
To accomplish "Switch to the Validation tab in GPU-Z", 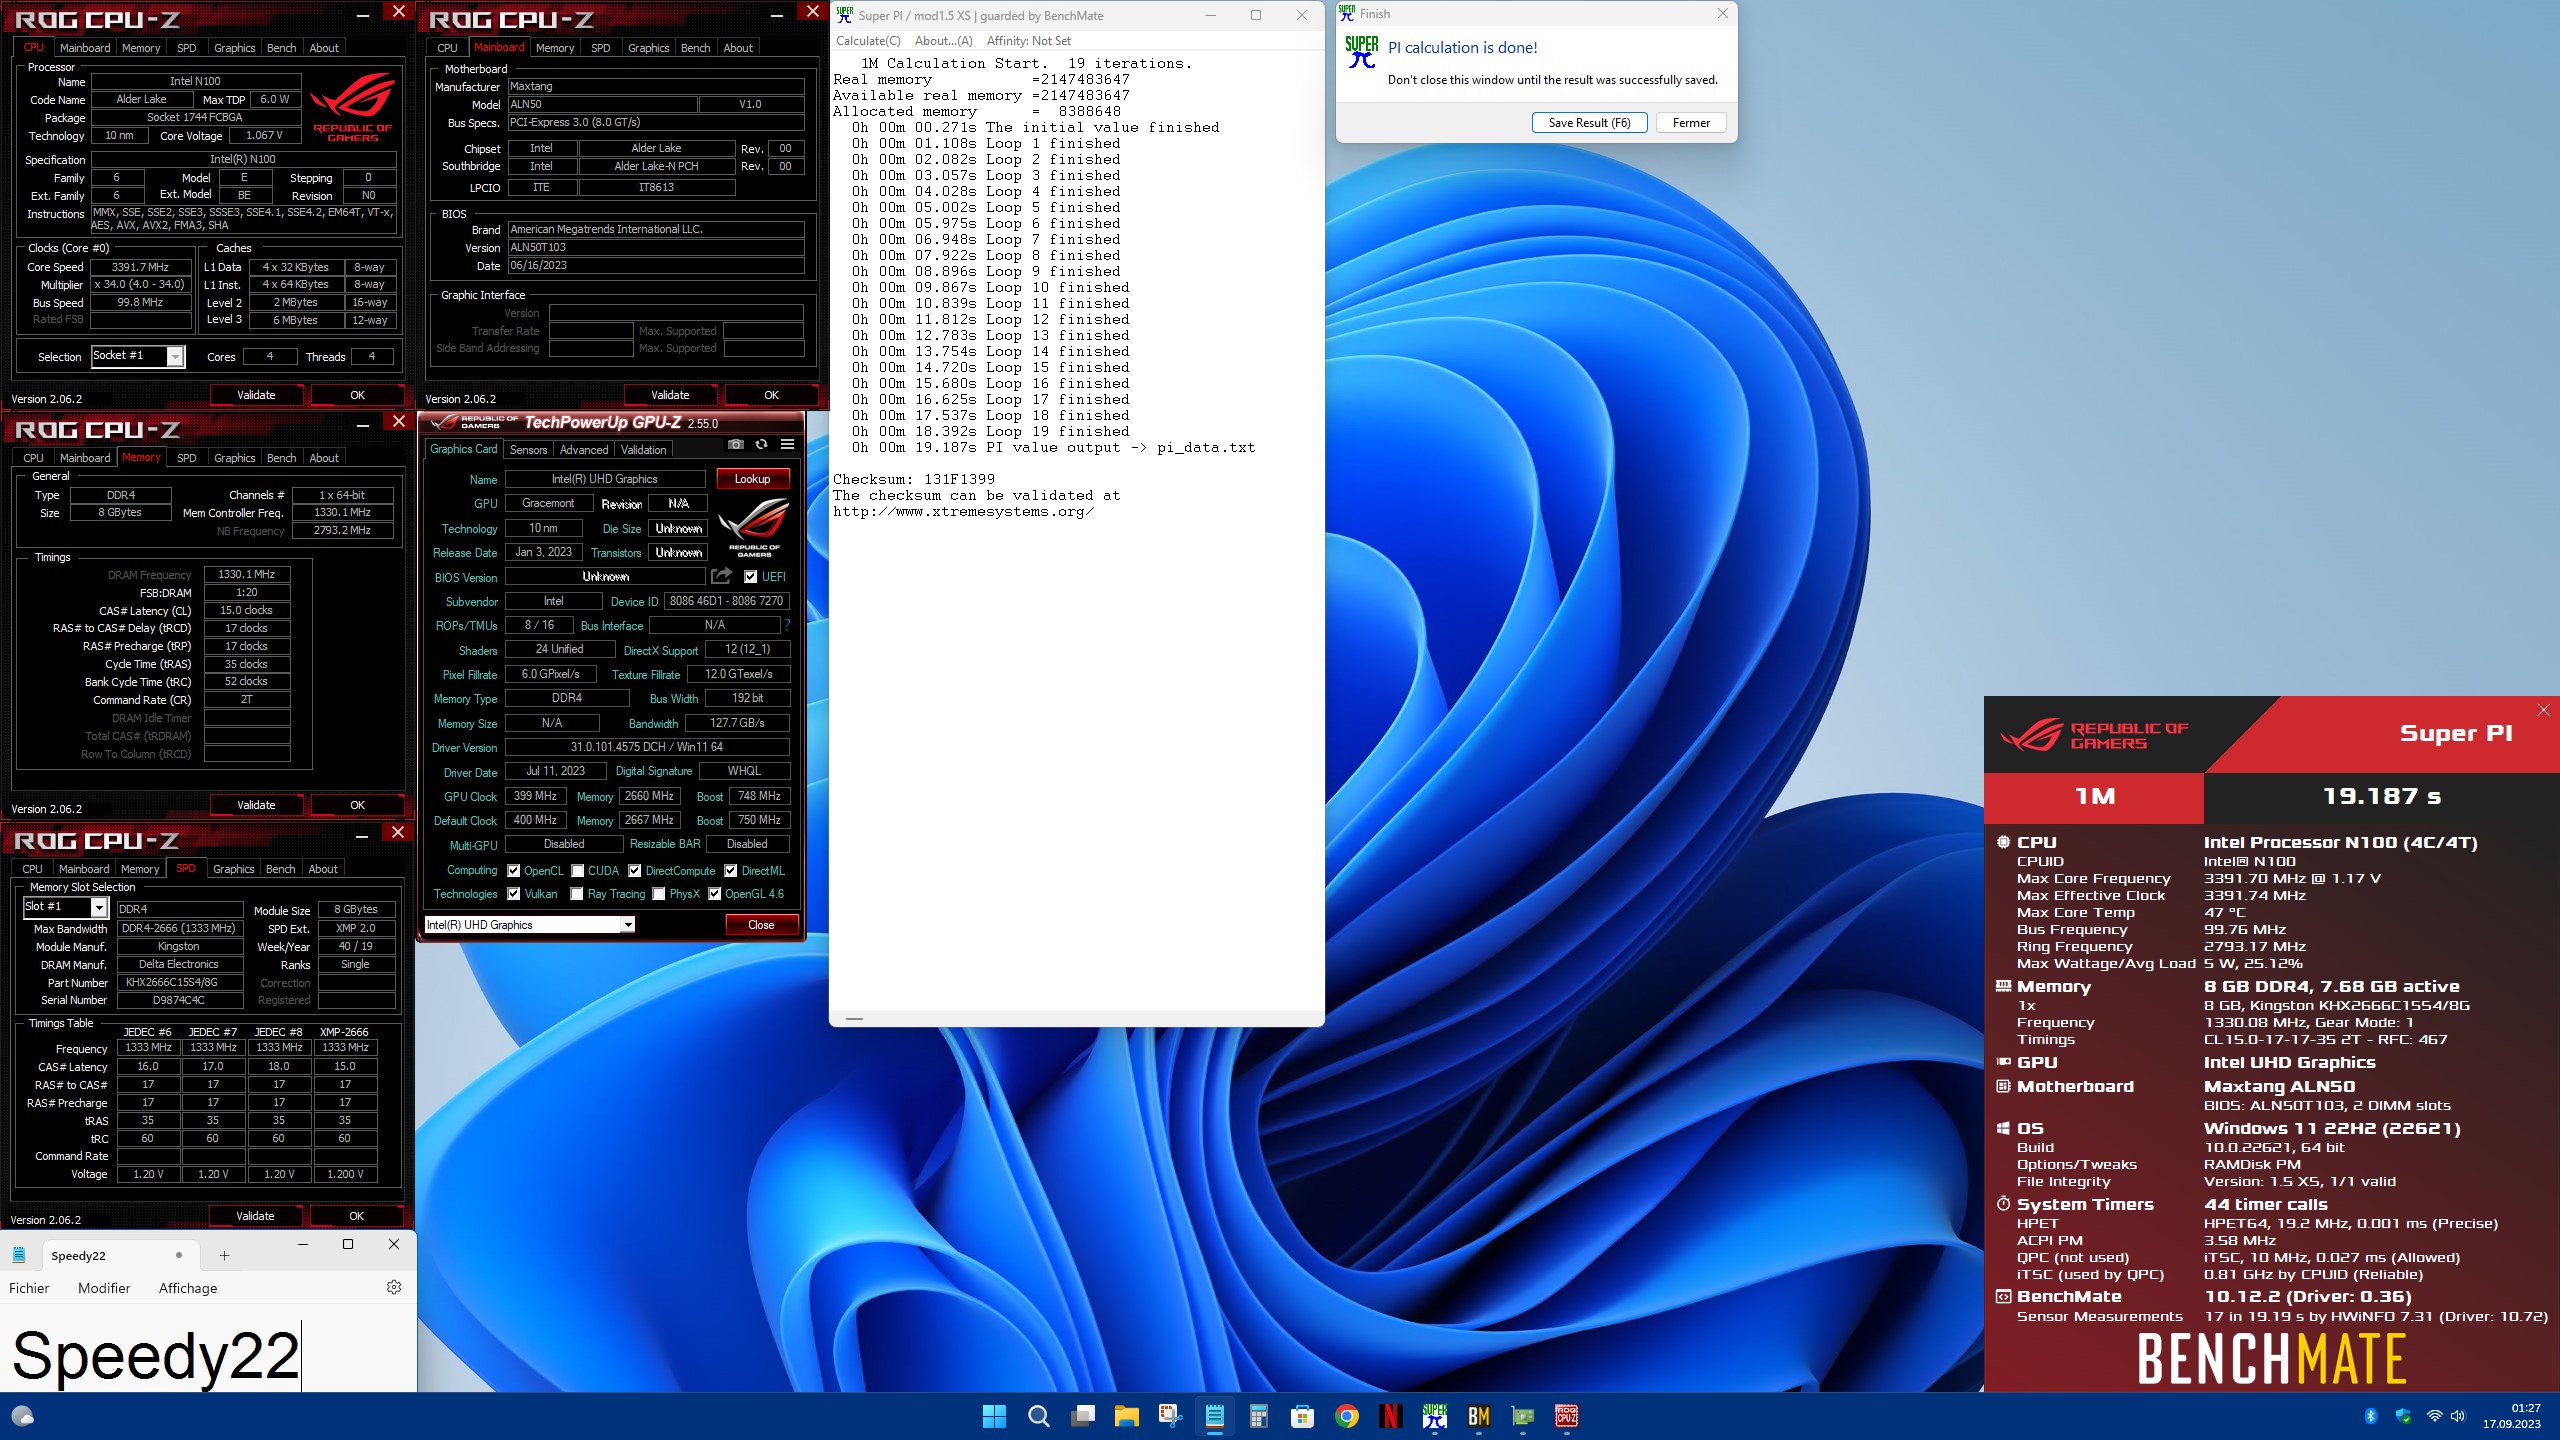I will point(644,450).
